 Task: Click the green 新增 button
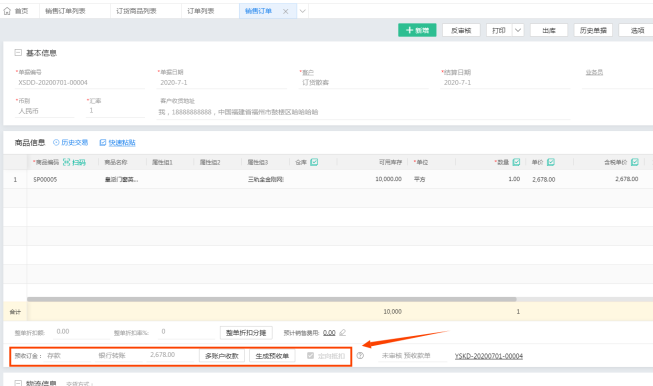point(417,30)
